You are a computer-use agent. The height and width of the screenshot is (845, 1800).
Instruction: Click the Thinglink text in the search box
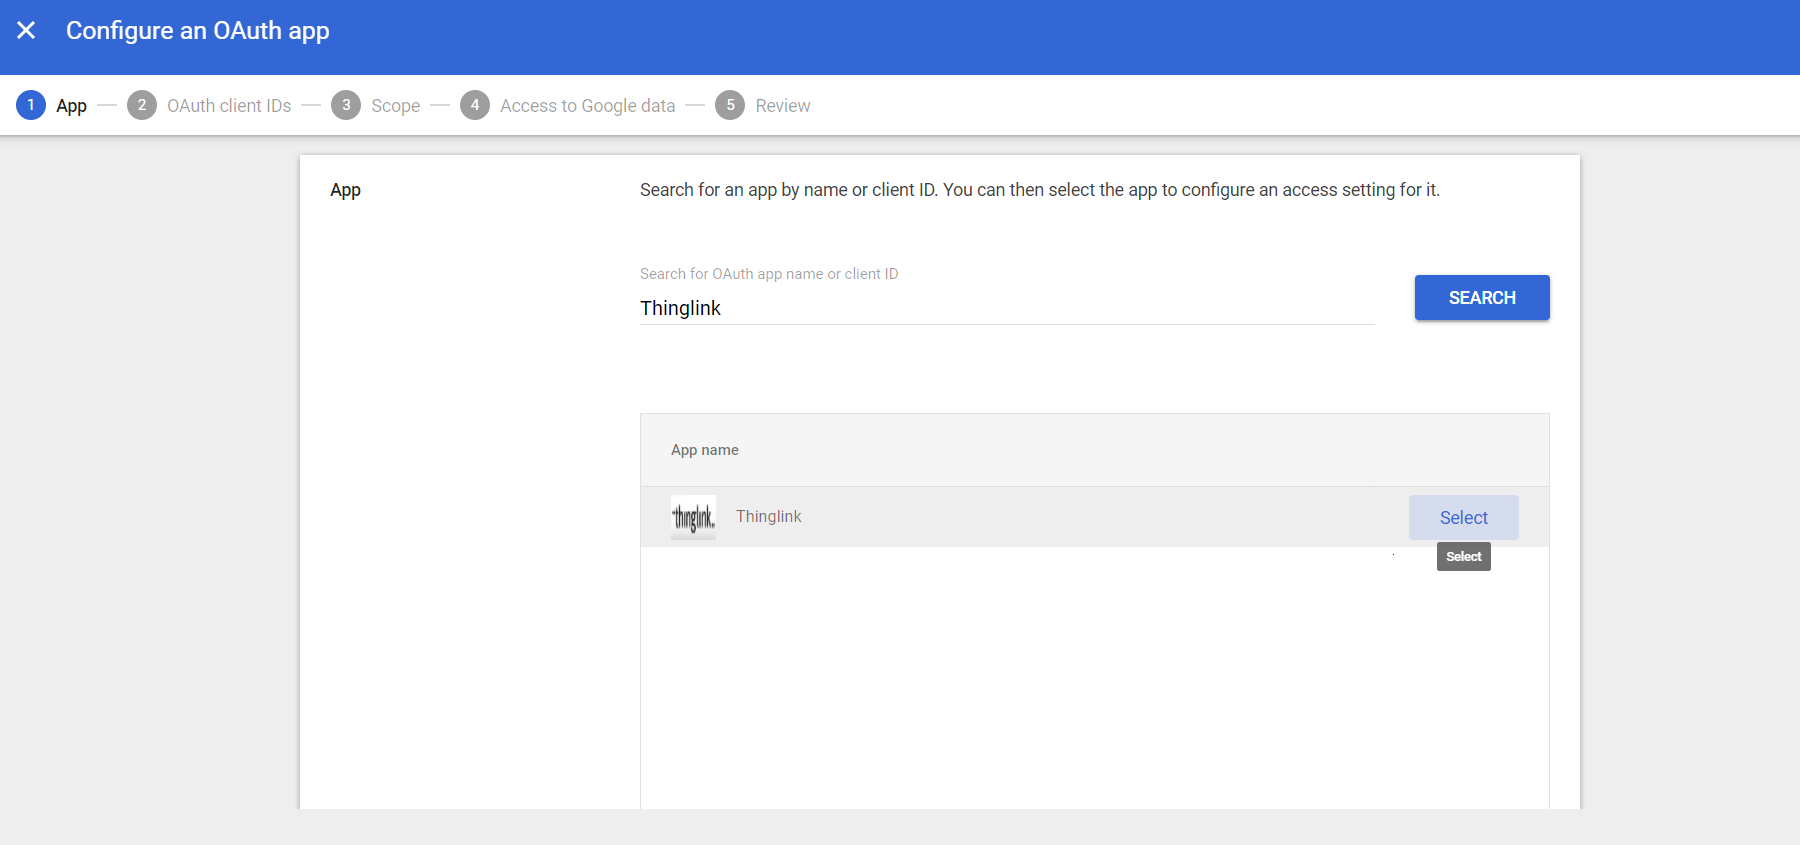click(x=681, y=308)
